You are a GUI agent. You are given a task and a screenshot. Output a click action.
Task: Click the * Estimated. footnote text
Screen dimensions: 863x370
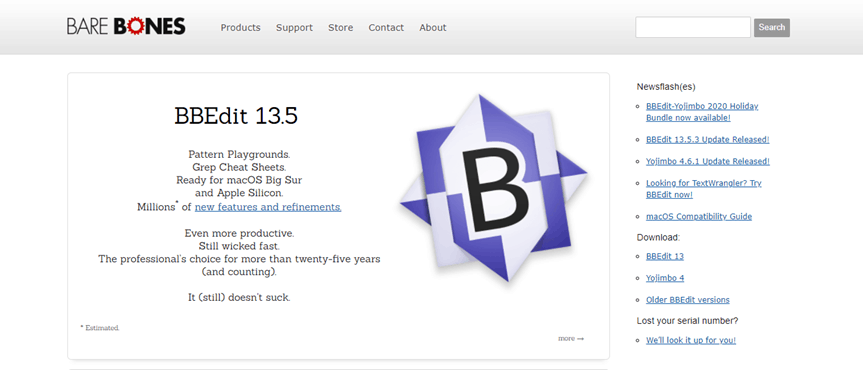pyautogui.click(x=100, y=328)
